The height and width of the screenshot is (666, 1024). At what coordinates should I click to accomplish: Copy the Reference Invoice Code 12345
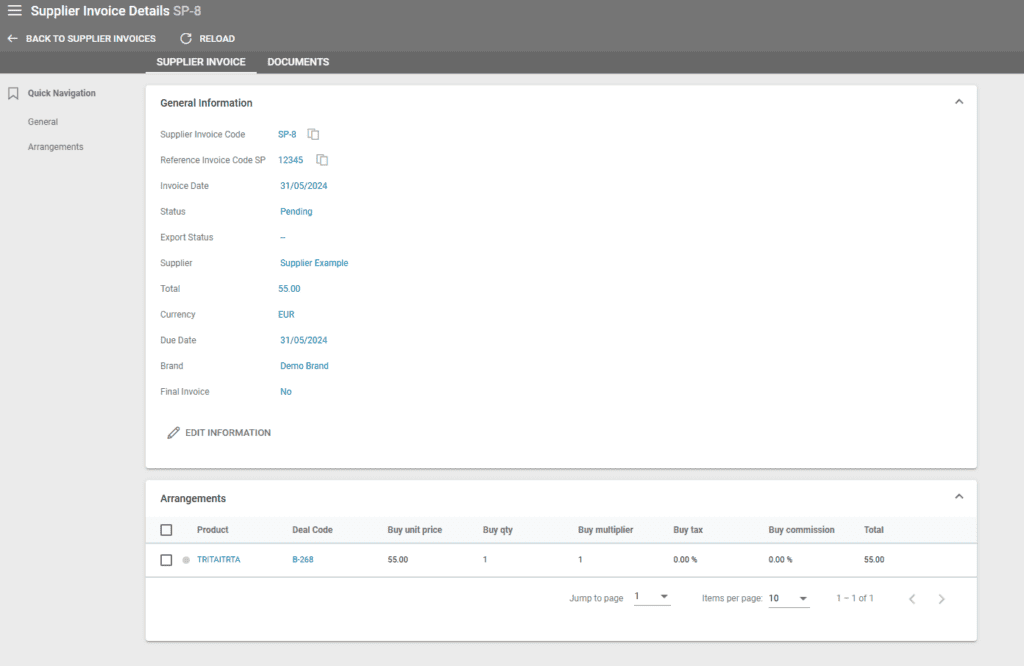click(x=322, y=160)
